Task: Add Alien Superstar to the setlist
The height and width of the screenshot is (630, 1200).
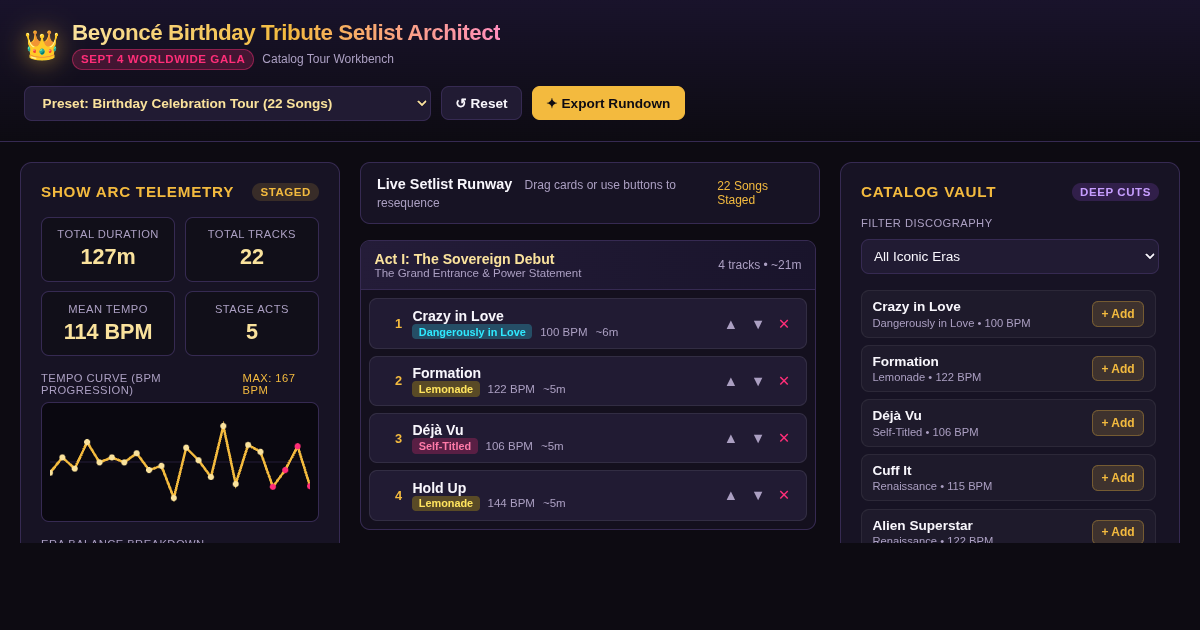Action: click(1118, 532)
